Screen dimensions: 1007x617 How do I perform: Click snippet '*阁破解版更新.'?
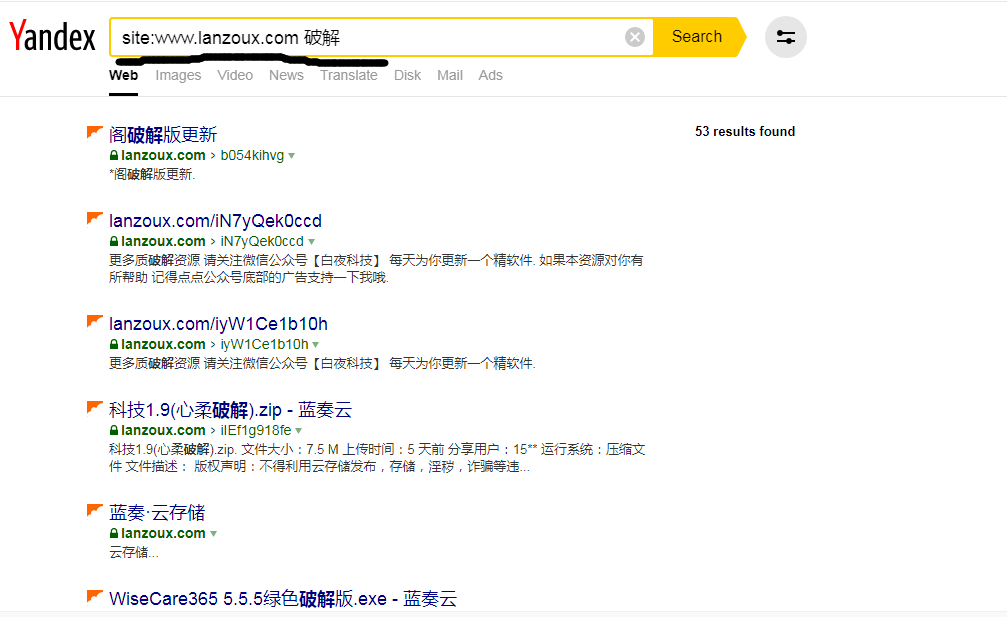point(152,175)
